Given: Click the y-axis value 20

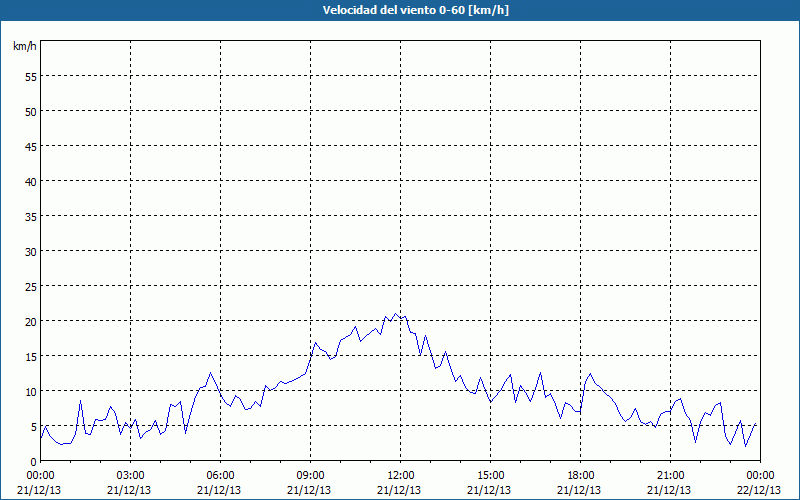Looking at the screenshot, I should pyautogui.click(x=31, y=321).
